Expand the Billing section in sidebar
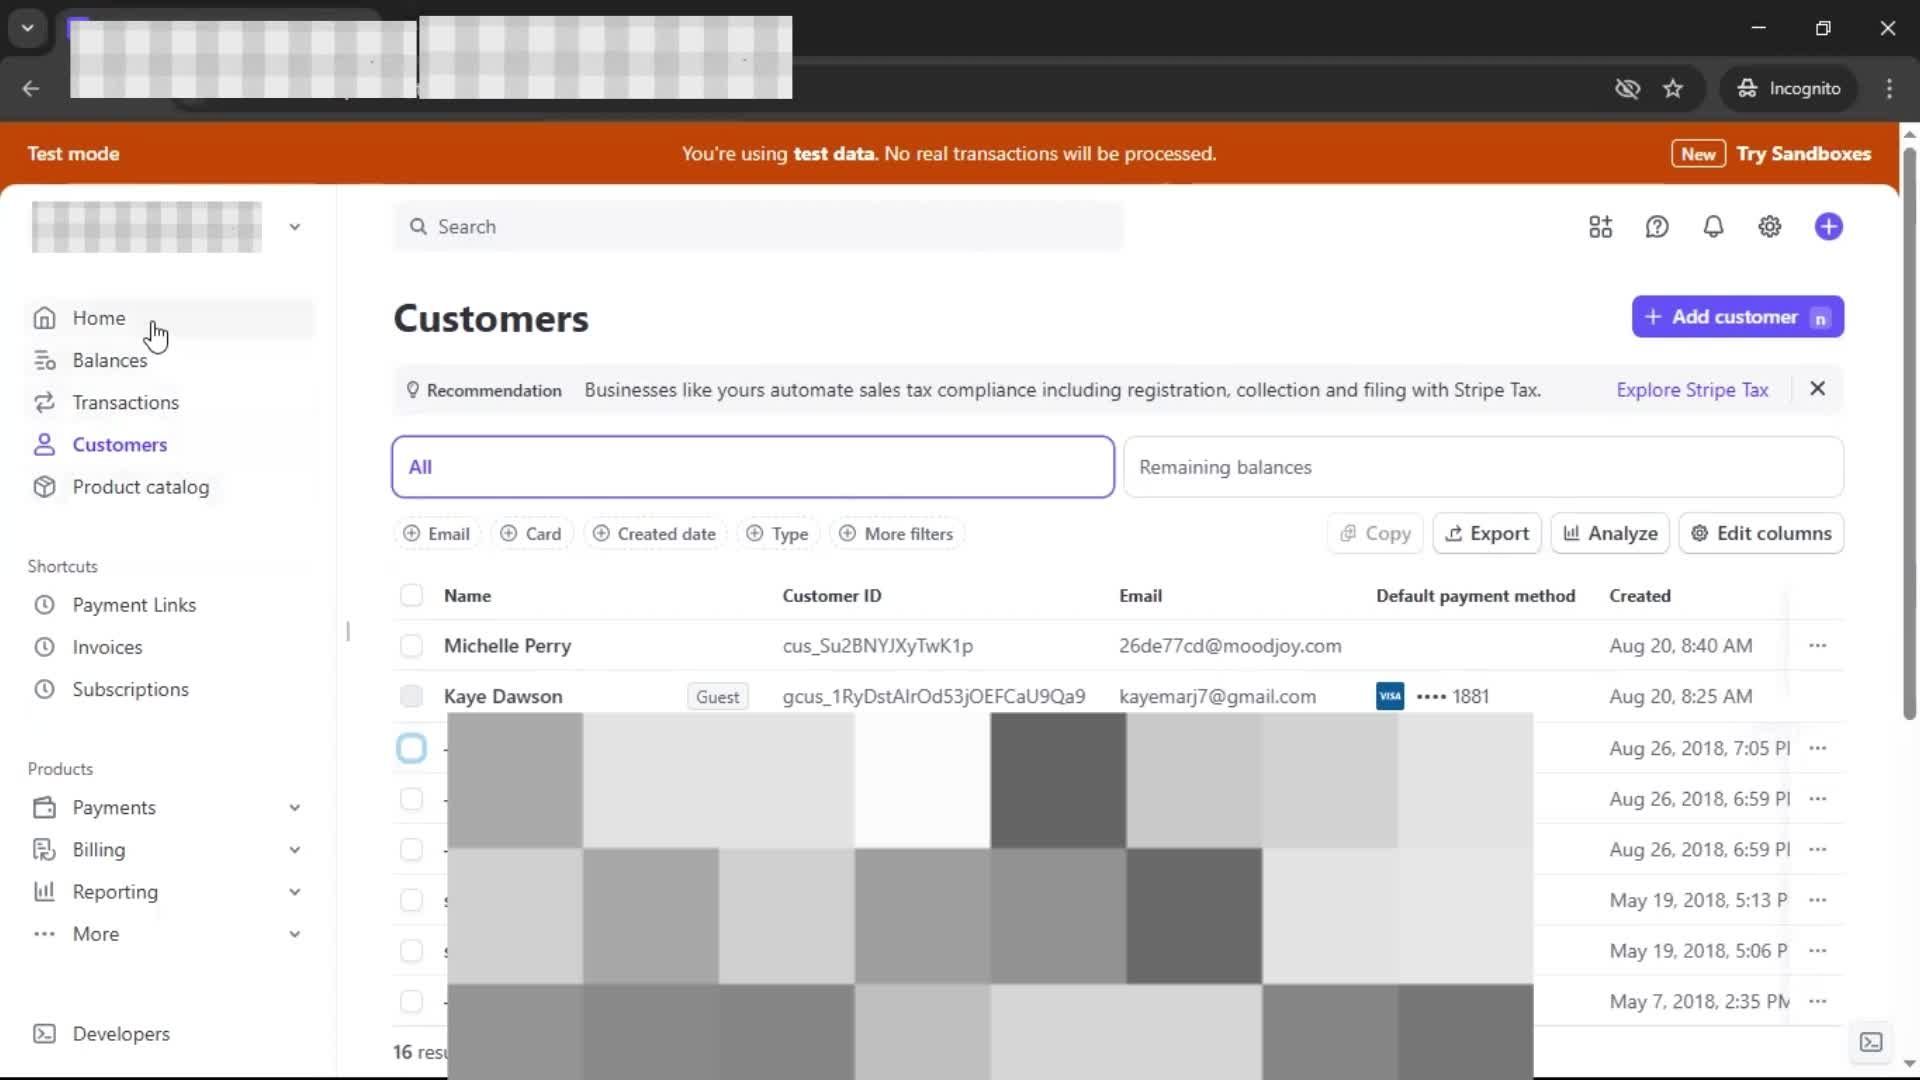This screenshot has width=1920, height=1080. (x=294, y=850)
